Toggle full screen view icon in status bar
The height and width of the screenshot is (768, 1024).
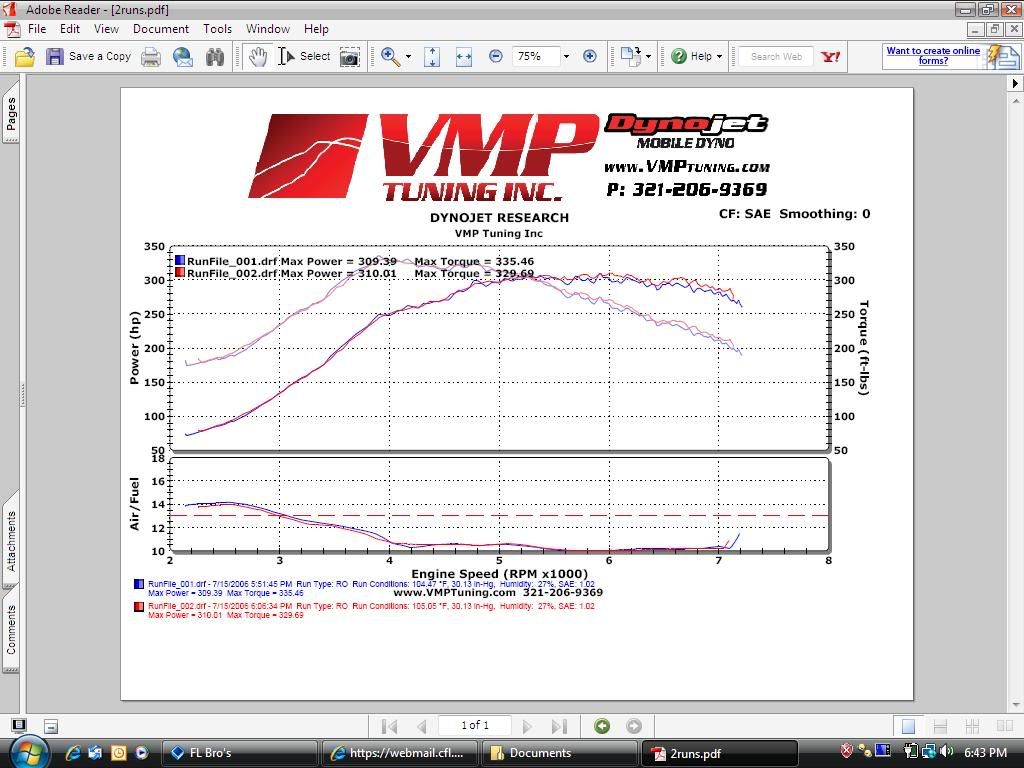pos(20,726)
